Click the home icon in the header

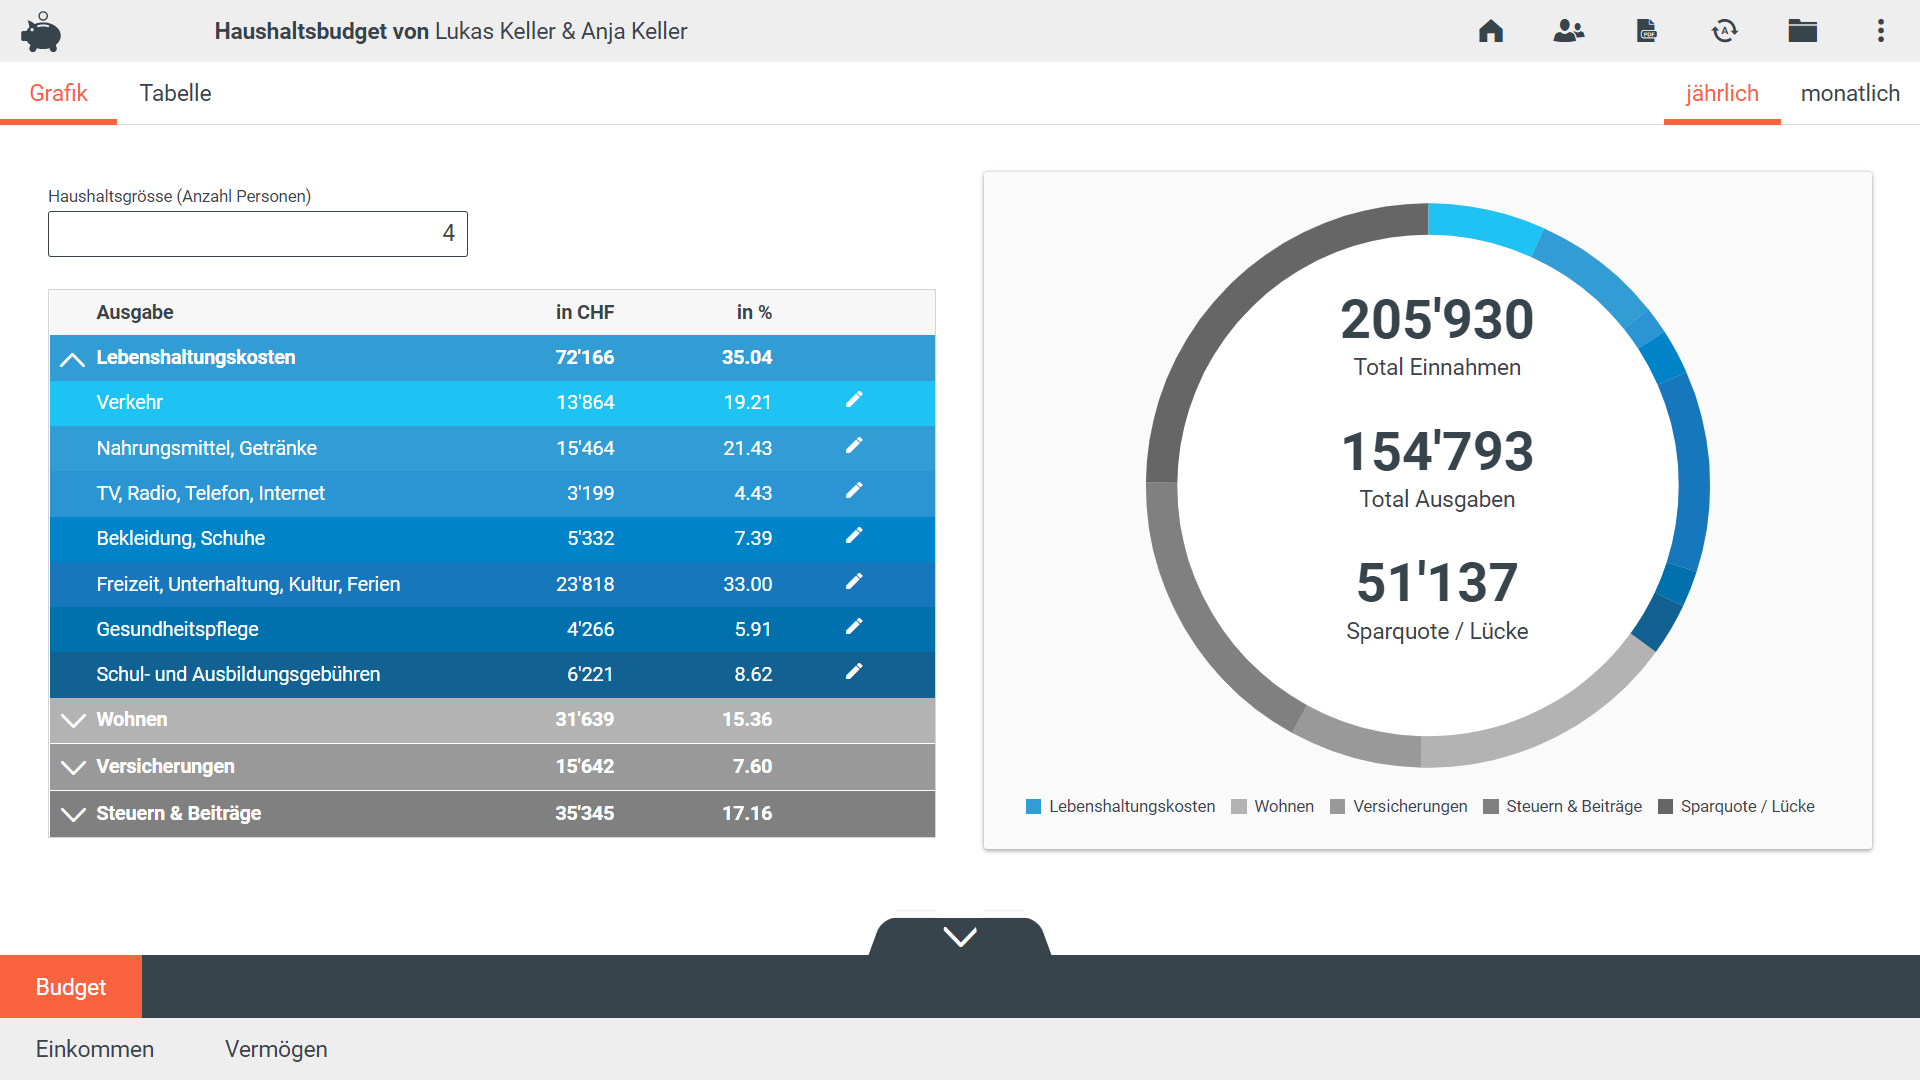pyautogui.click(x=1491, y=31)
